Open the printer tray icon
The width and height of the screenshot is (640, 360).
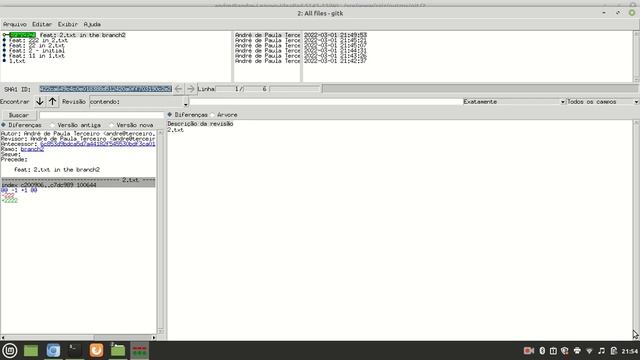pyautogui.click(x=577, y=351)
